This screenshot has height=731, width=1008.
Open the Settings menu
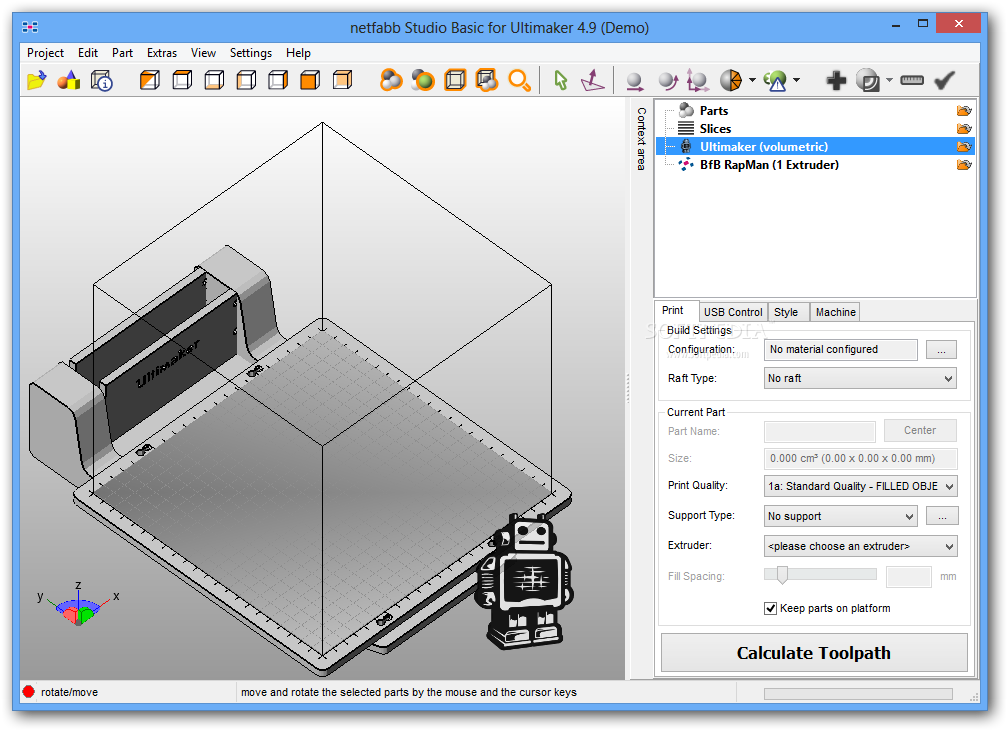251,53
